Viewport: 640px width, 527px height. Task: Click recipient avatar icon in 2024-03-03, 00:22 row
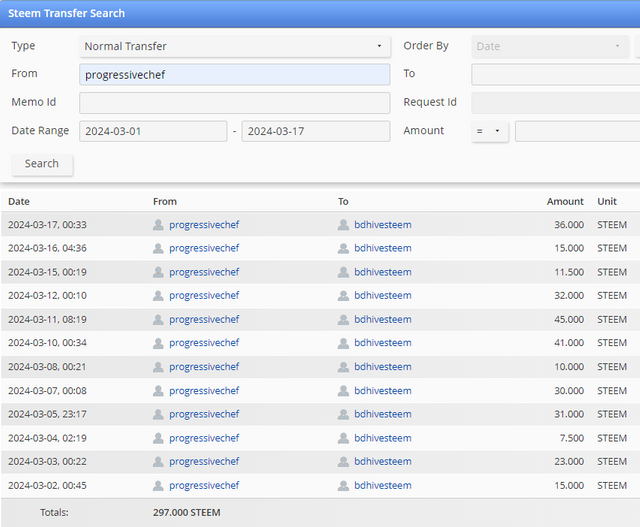click(x=343, y=462)
